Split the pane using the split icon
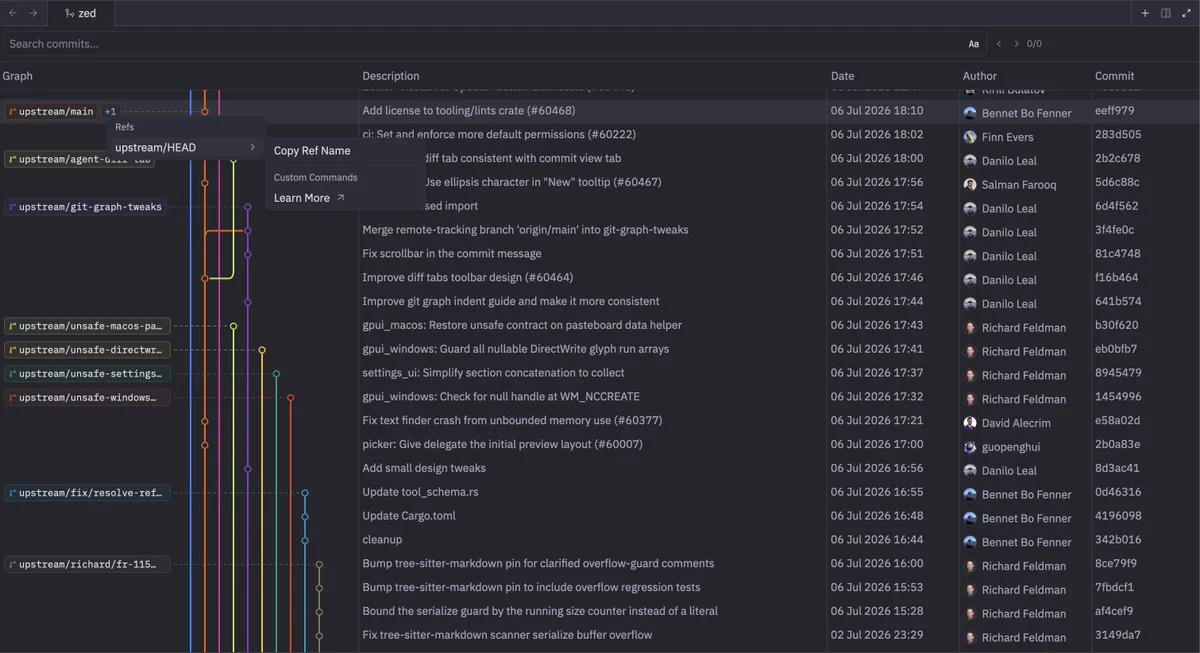1200x653 pixels. [x=1166, y=13]
